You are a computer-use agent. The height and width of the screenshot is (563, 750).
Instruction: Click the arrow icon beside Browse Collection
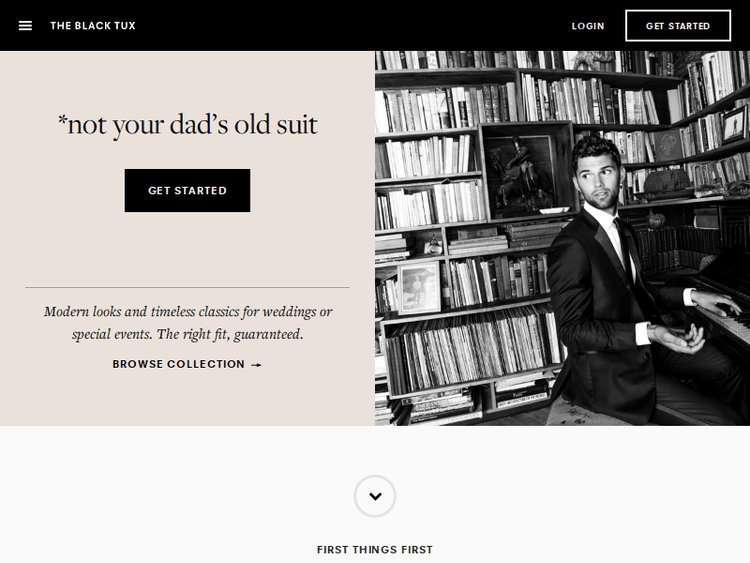point(256,365)
